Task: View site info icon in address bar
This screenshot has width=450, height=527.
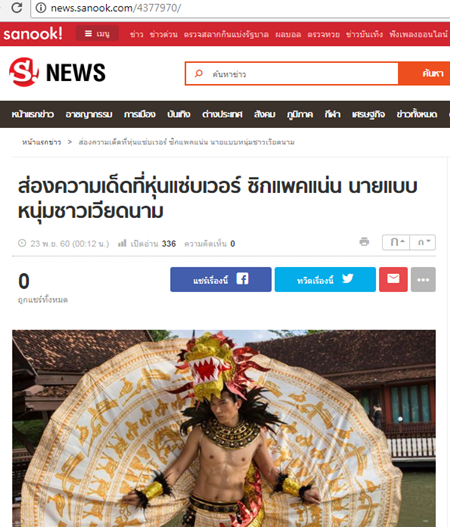Action: 41,8
